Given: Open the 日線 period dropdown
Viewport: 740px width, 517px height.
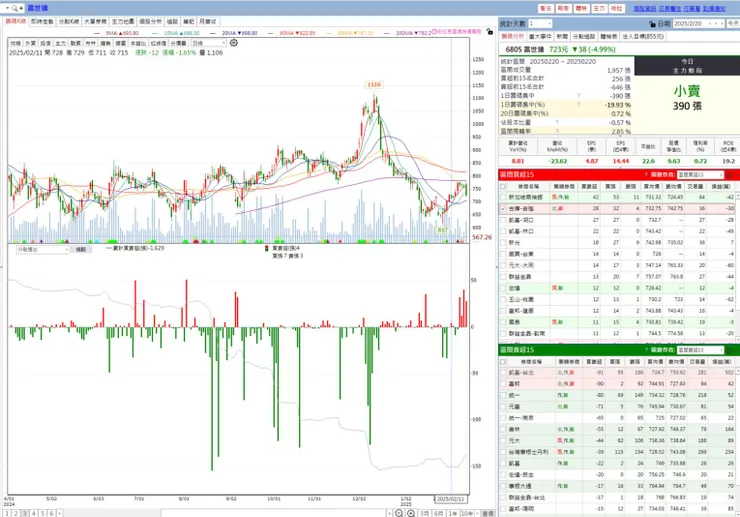Looking at the screenshot, I should click(x=208, y=43).
